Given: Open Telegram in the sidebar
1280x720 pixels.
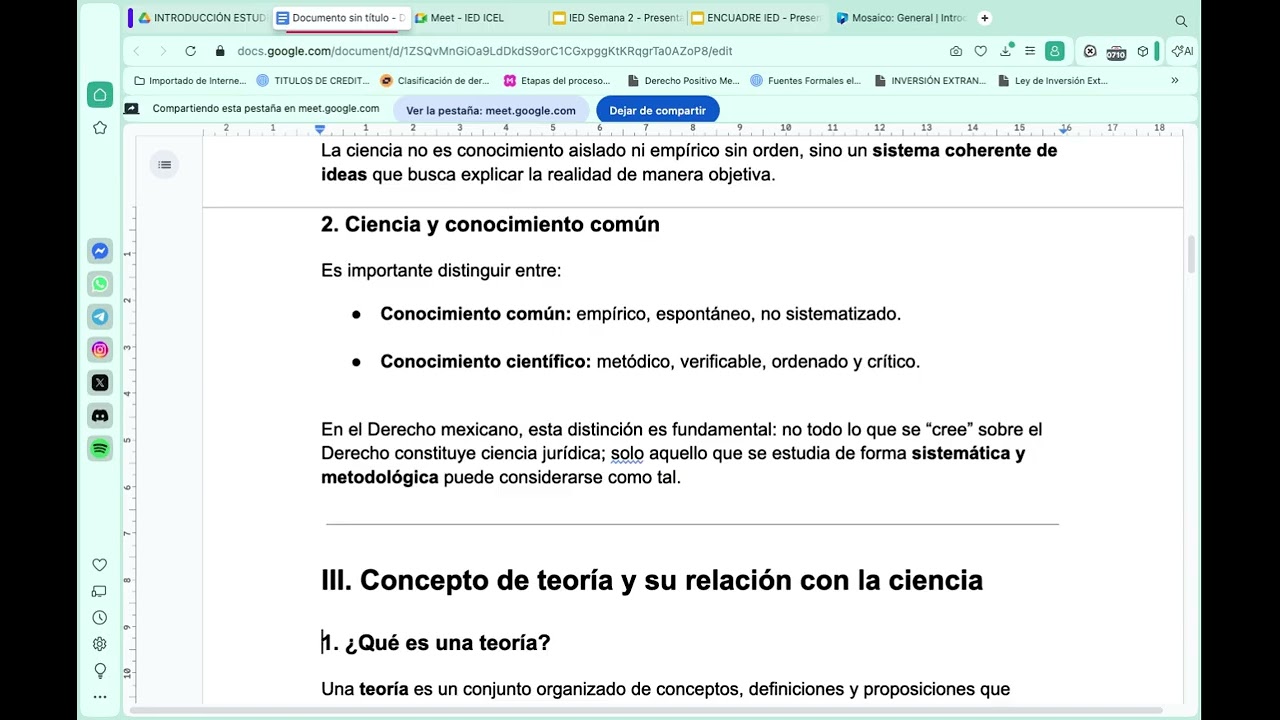Looking at the screenshot, I should 100,317.
